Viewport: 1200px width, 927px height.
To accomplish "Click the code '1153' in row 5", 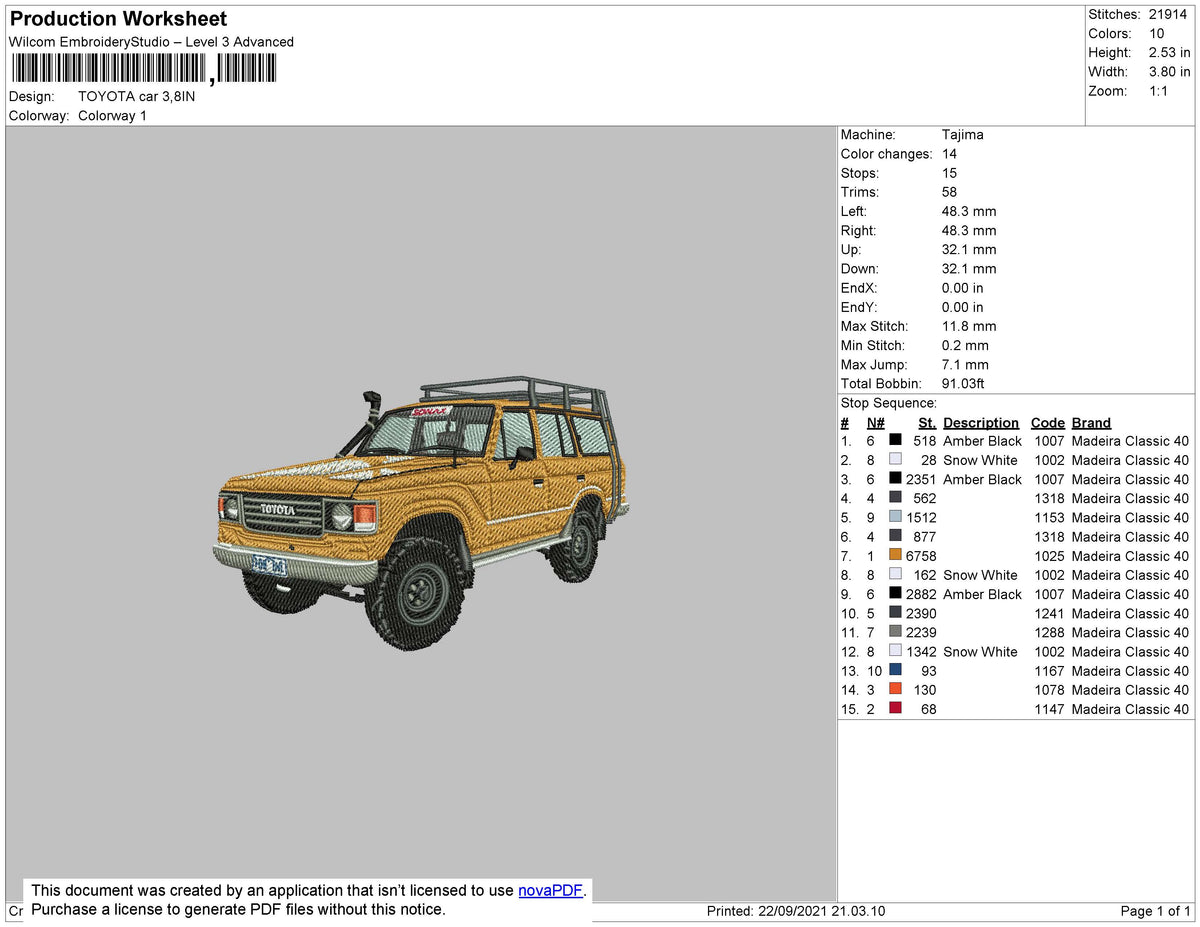I will [1049, 518].
